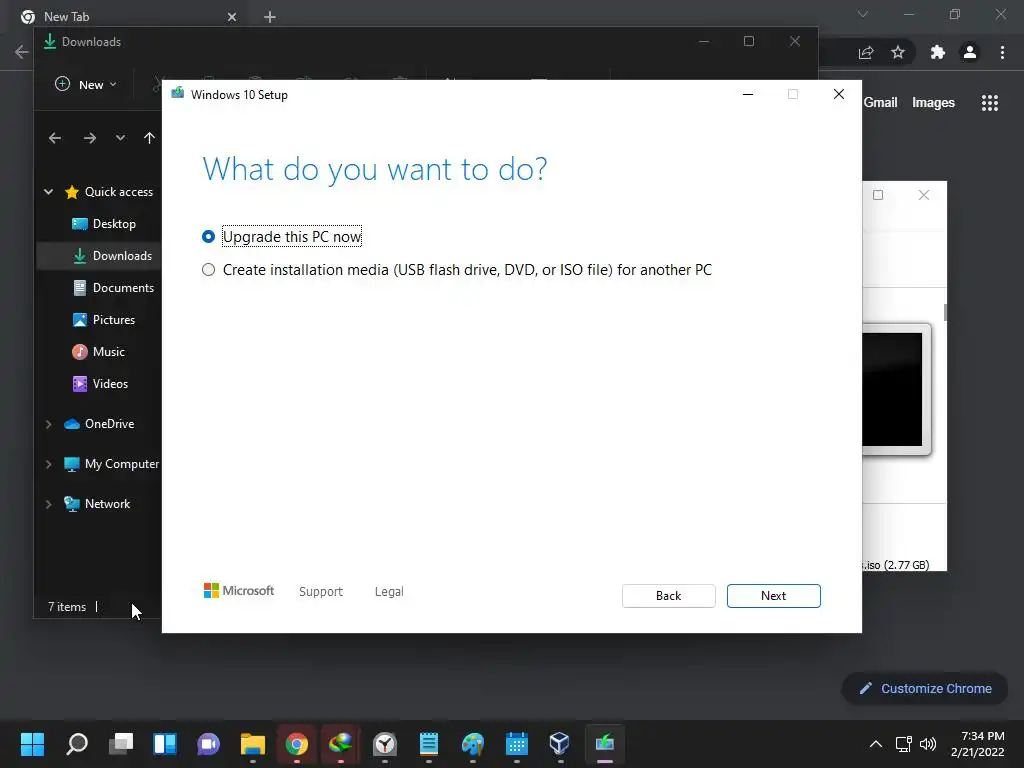Open Chrome profile icon
Image resolution: width=1024 pixels, height=768 pixels.
970,52
